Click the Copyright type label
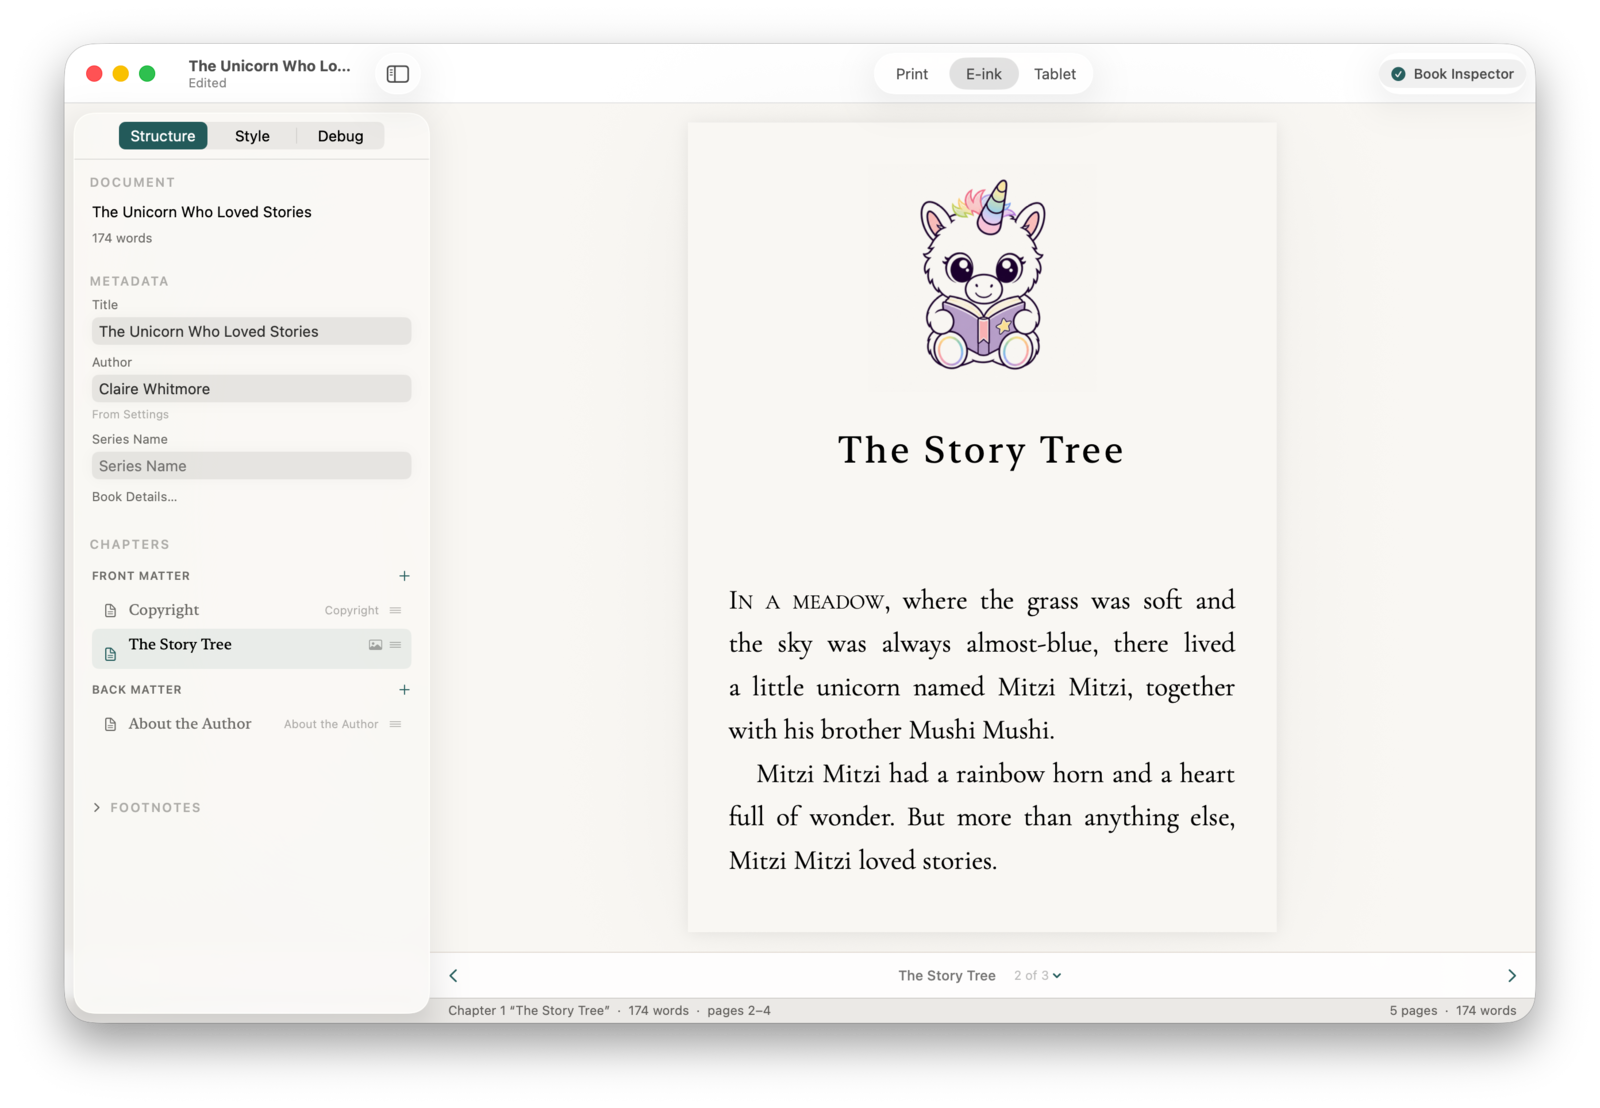The image size is (1600, 1108). [x=351, y=611]
